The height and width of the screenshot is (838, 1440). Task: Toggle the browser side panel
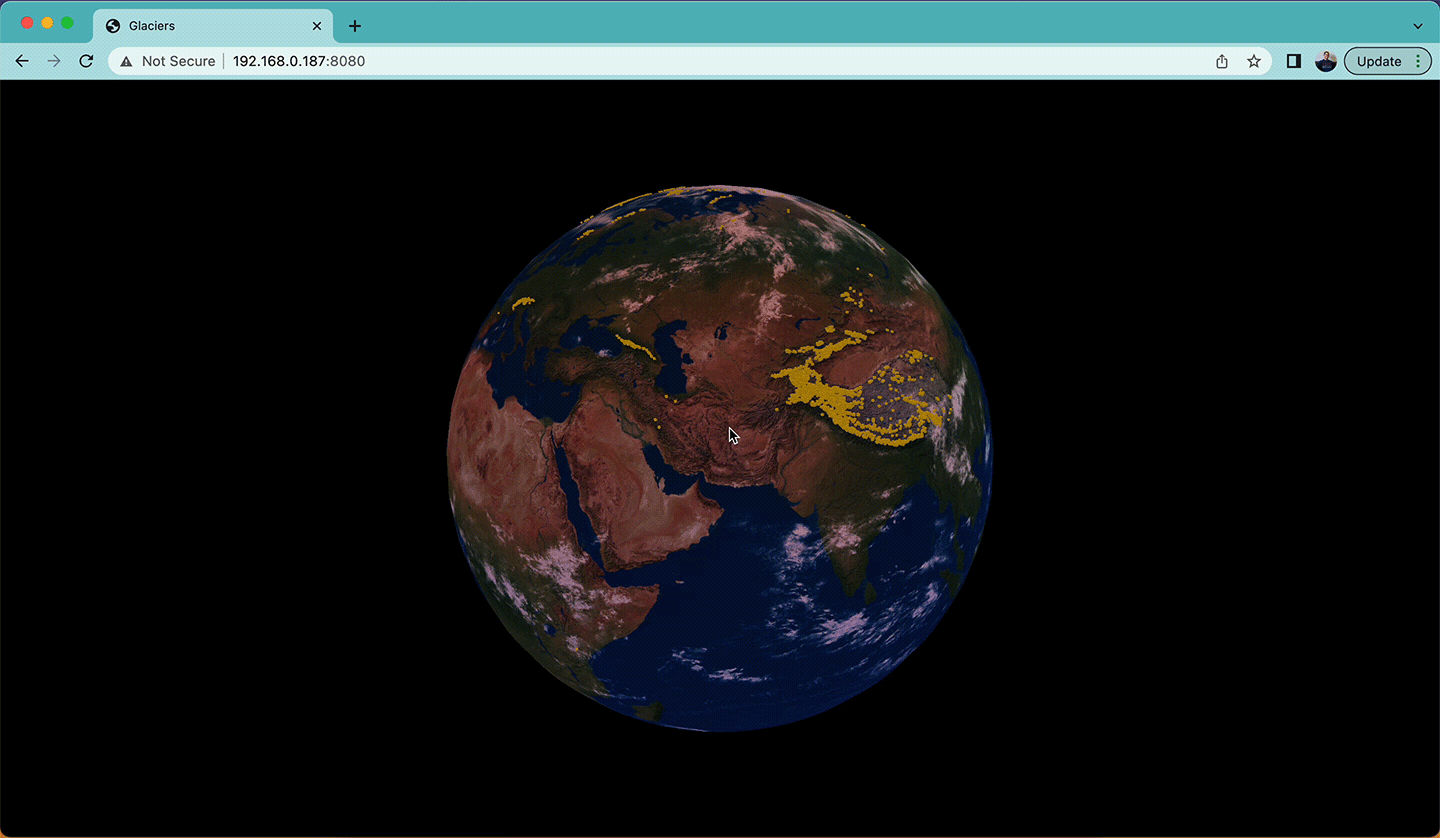click(1294, 61)
